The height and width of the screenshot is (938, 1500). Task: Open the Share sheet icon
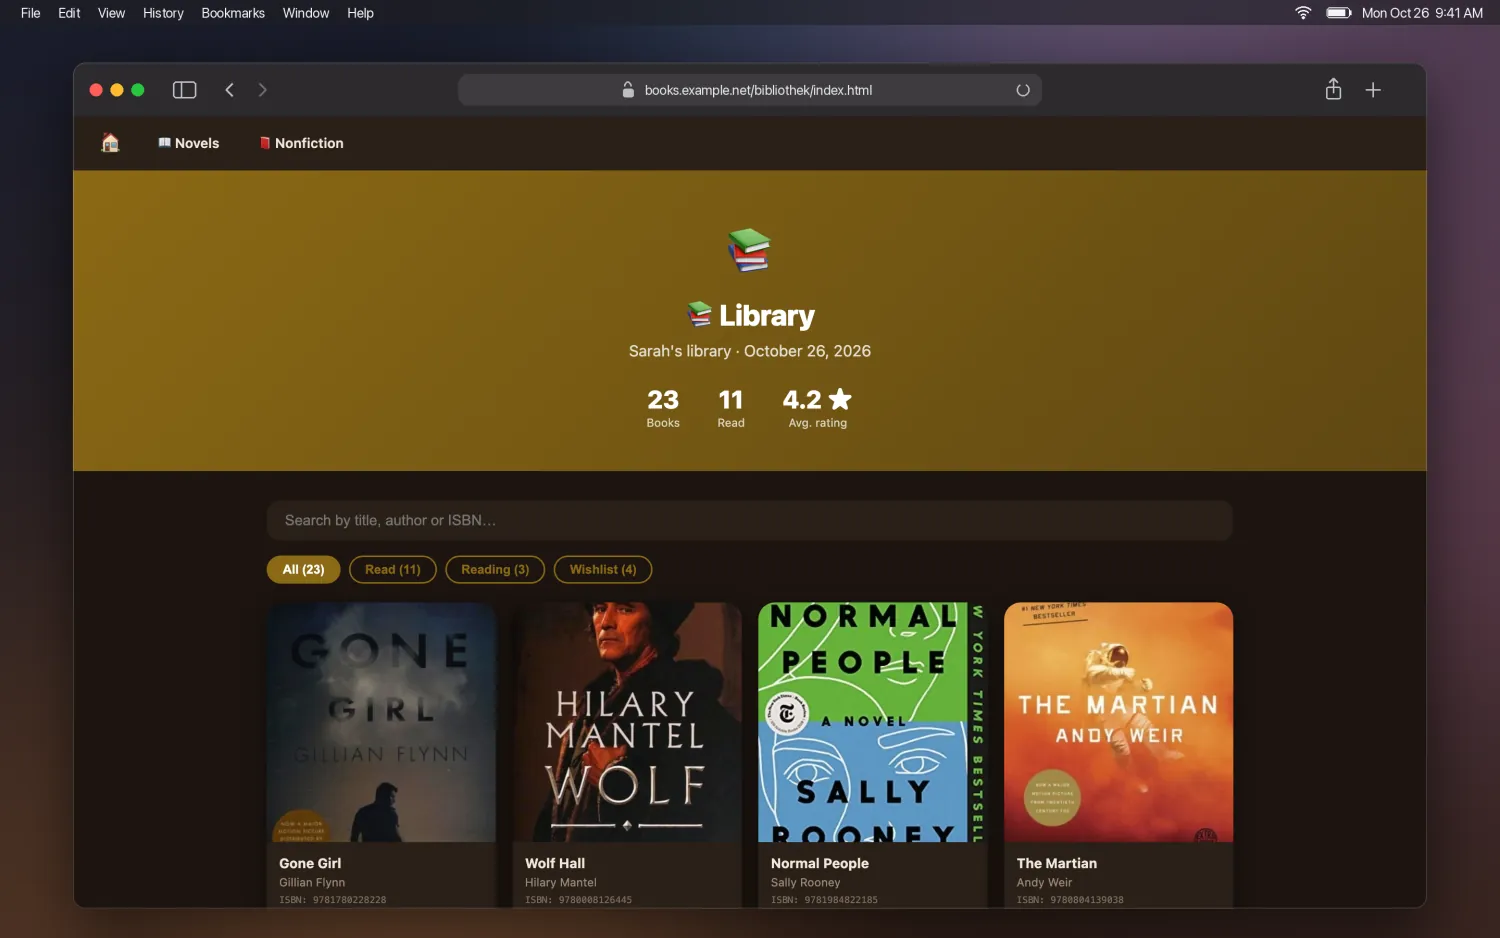coord(1333,90)
